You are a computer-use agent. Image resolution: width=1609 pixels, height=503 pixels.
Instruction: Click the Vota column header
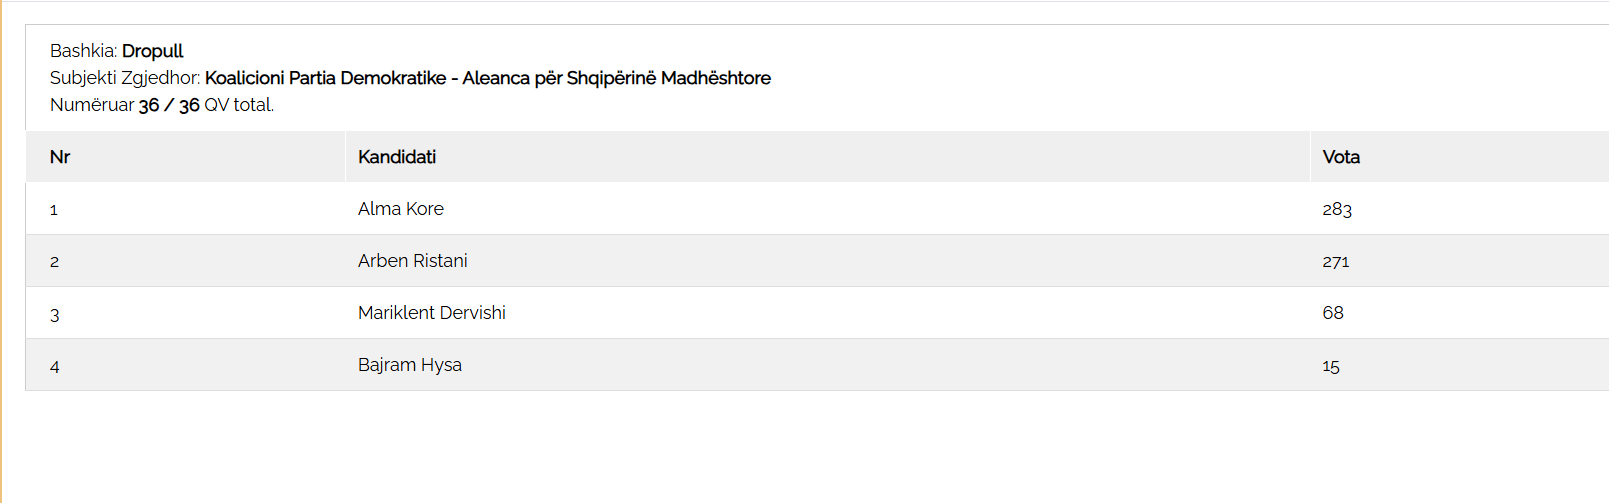coord(1340,157)
